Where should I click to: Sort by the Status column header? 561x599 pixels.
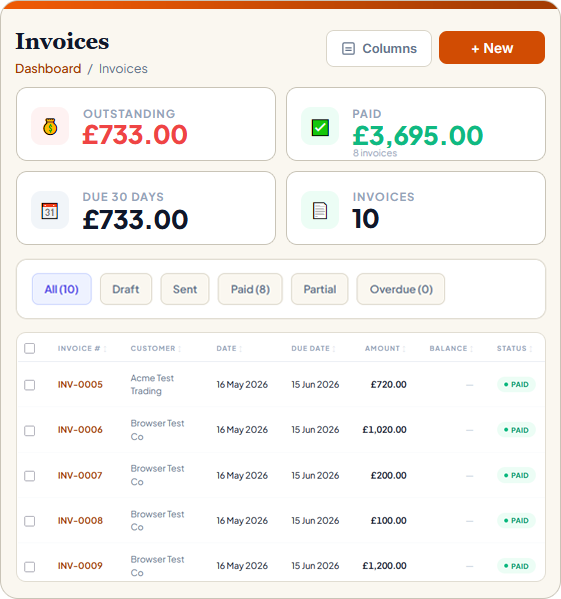tap(514, 348)
